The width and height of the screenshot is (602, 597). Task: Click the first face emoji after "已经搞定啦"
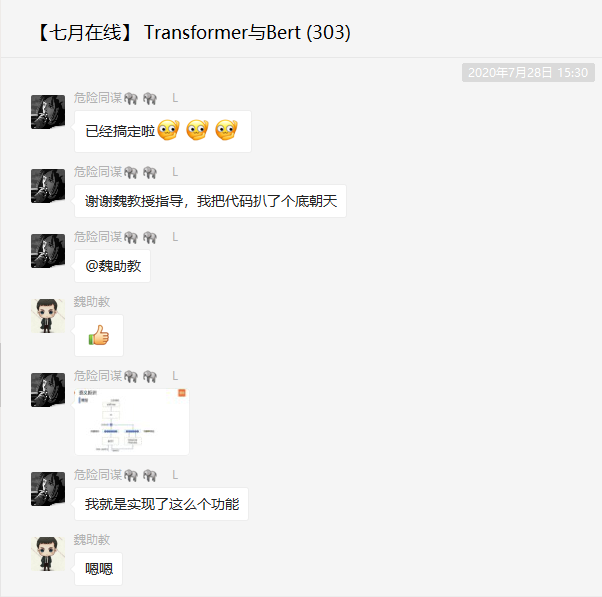coord(169,130)
